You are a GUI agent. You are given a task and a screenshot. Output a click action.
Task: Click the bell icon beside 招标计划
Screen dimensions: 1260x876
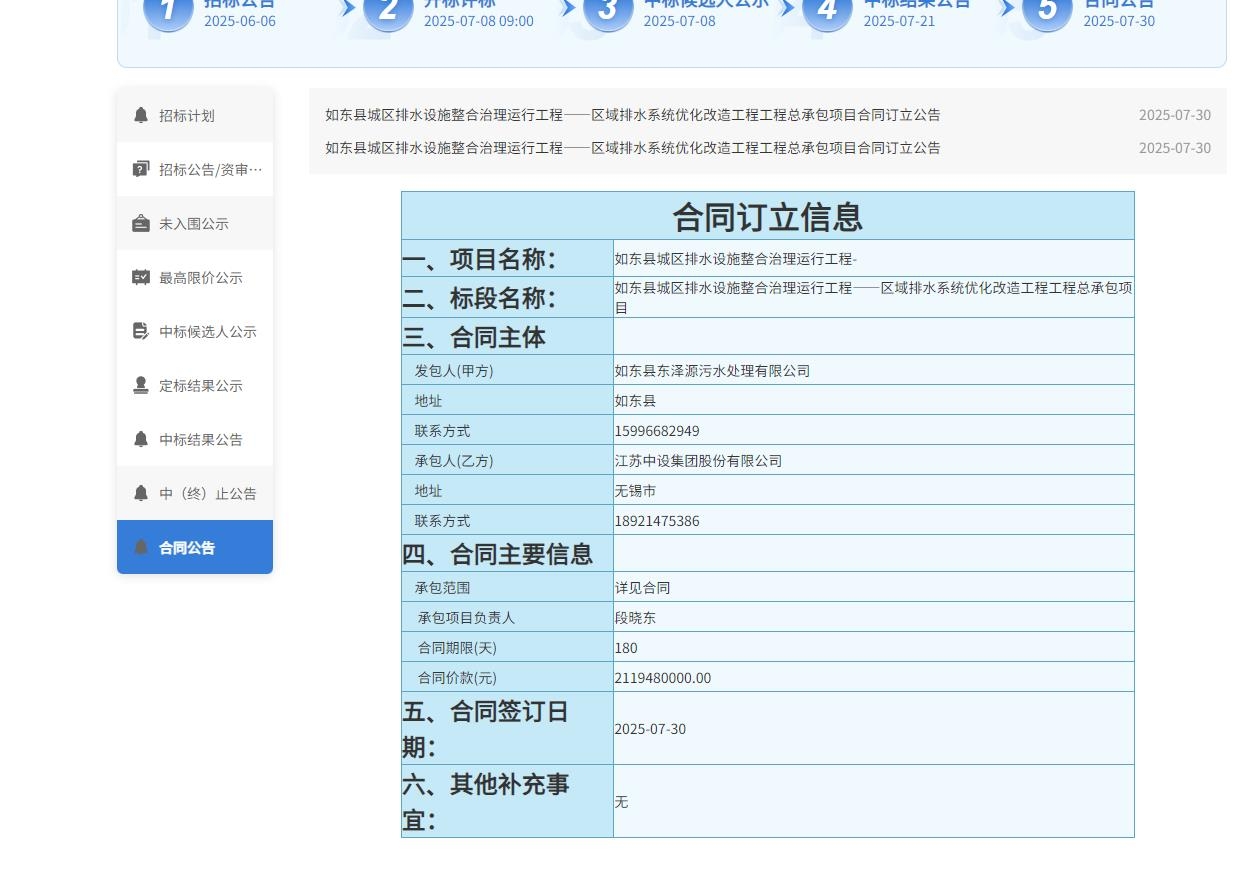click(141, 115)
